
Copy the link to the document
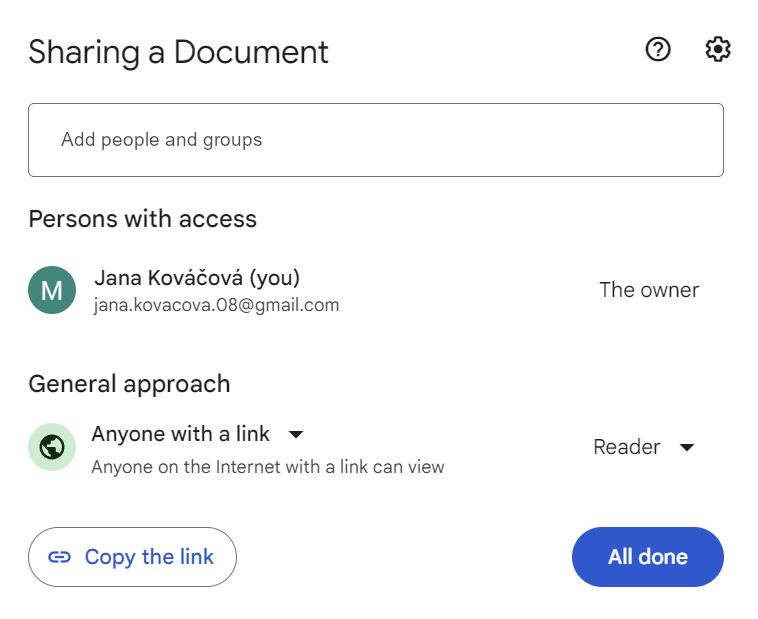(x=132, y=557)
